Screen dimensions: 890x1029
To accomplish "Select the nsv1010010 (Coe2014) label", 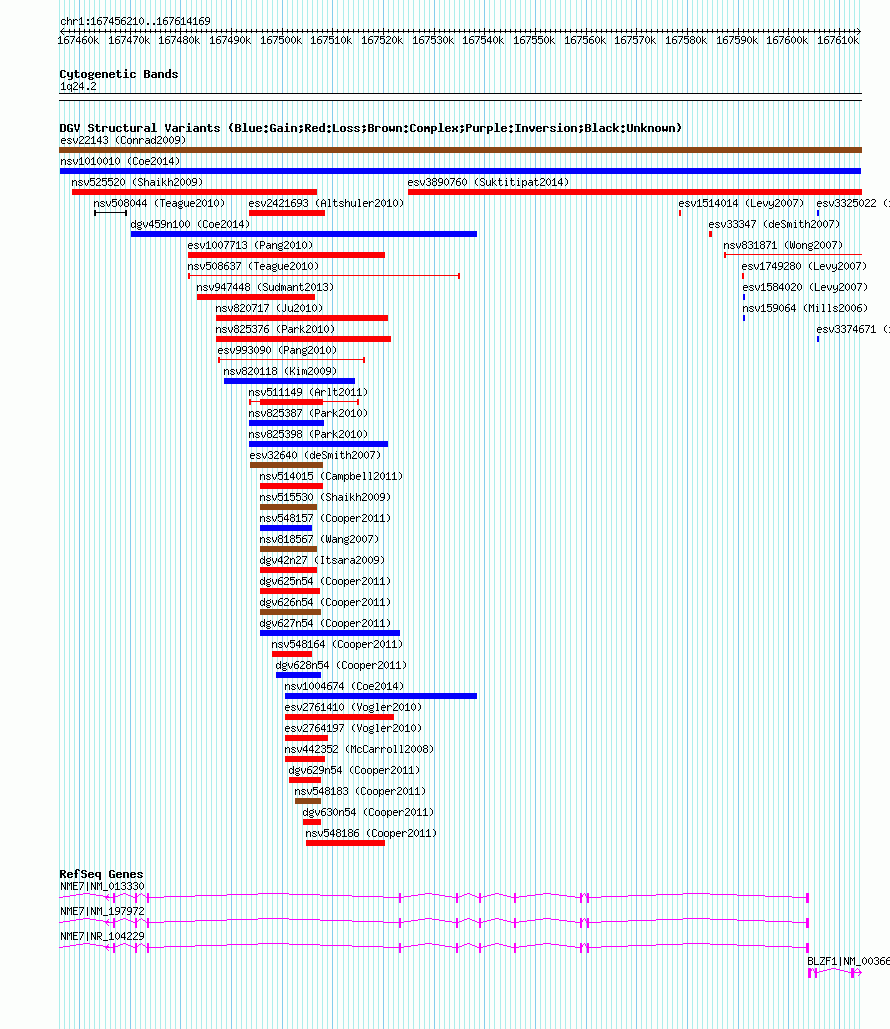I will click(120, 161).
